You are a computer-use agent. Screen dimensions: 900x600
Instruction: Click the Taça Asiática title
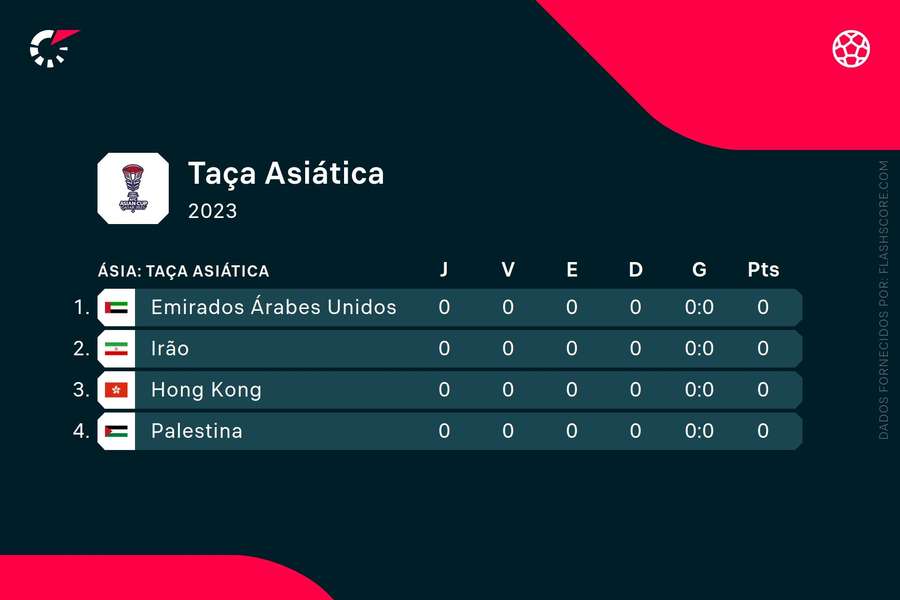(286, 174)
